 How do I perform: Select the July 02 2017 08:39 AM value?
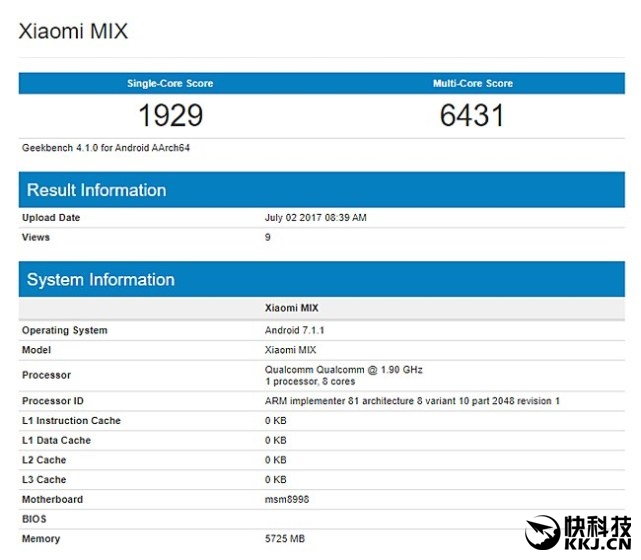(x=316, y=217)
